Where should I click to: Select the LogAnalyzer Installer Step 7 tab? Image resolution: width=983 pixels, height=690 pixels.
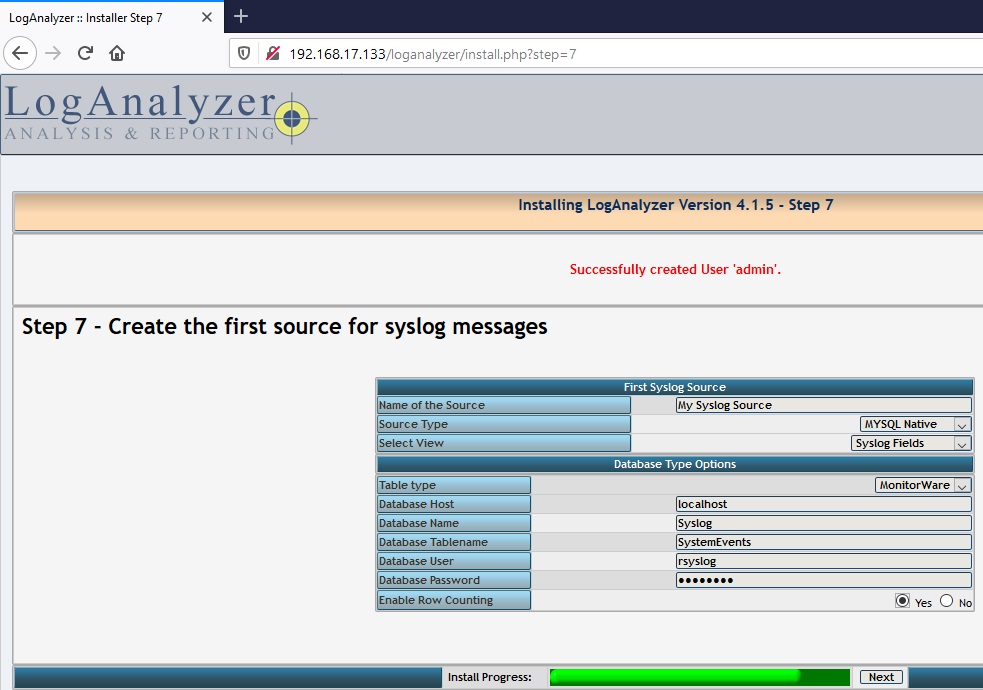[x=112, y=18]
